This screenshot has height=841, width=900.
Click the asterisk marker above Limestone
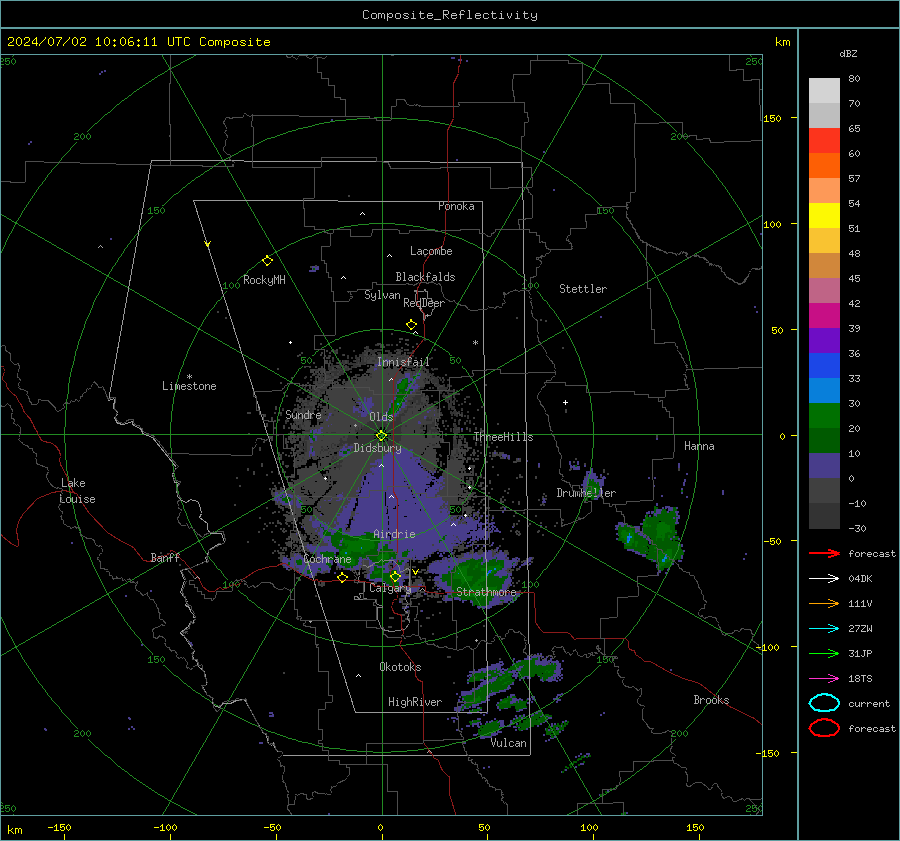coord(189,377)
